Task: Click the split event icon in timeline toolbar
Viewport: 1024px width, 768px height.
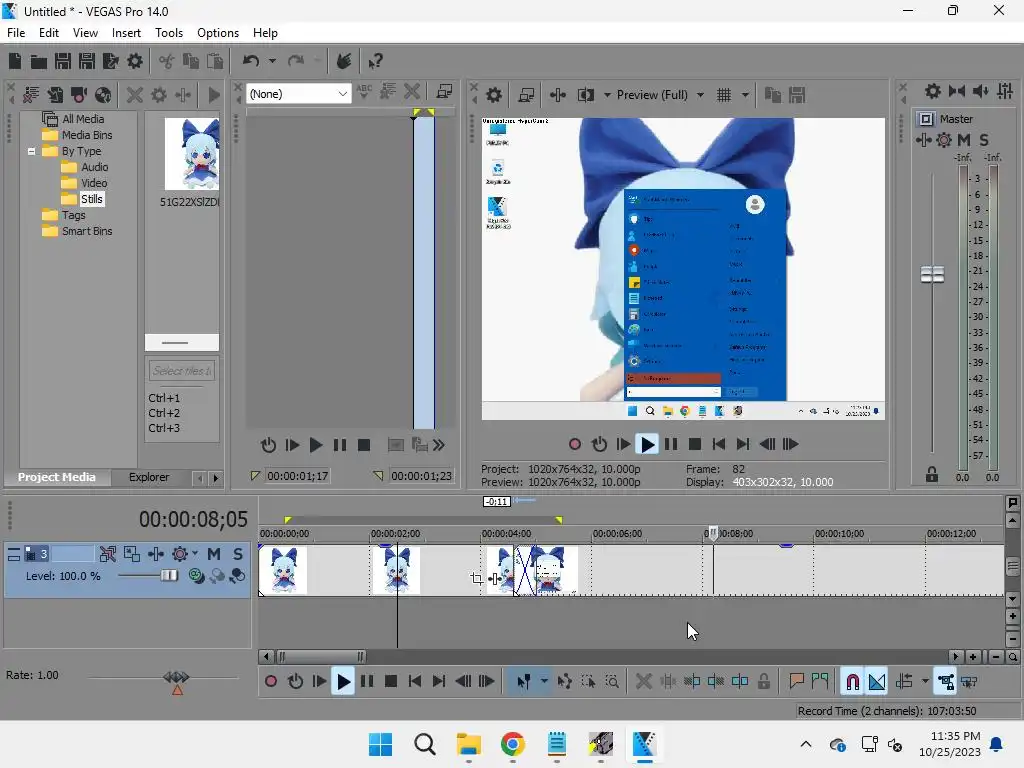Action: coord(740,682)
